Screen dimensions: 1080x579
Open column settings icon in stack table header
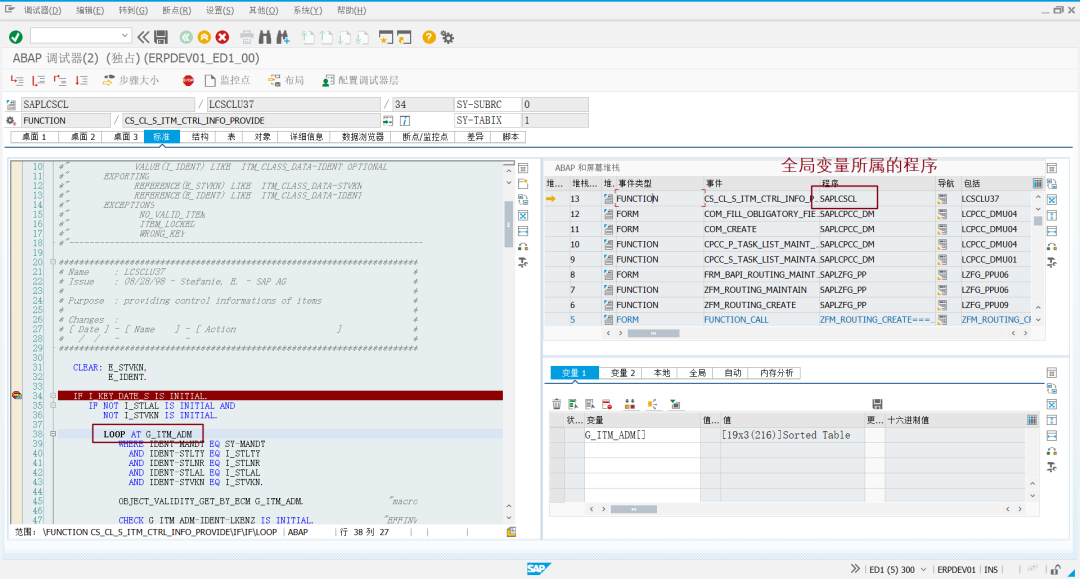[1037, 183]
